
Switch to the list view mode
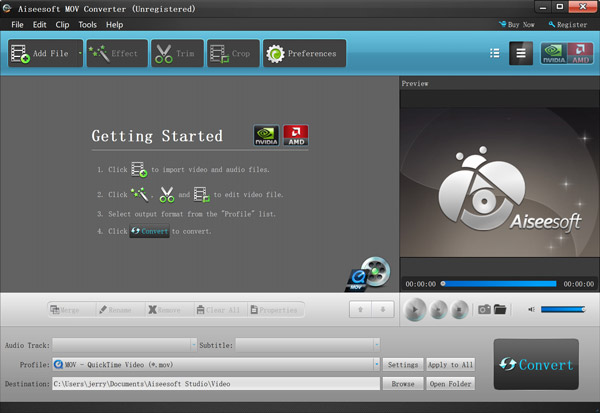[494, 54]
